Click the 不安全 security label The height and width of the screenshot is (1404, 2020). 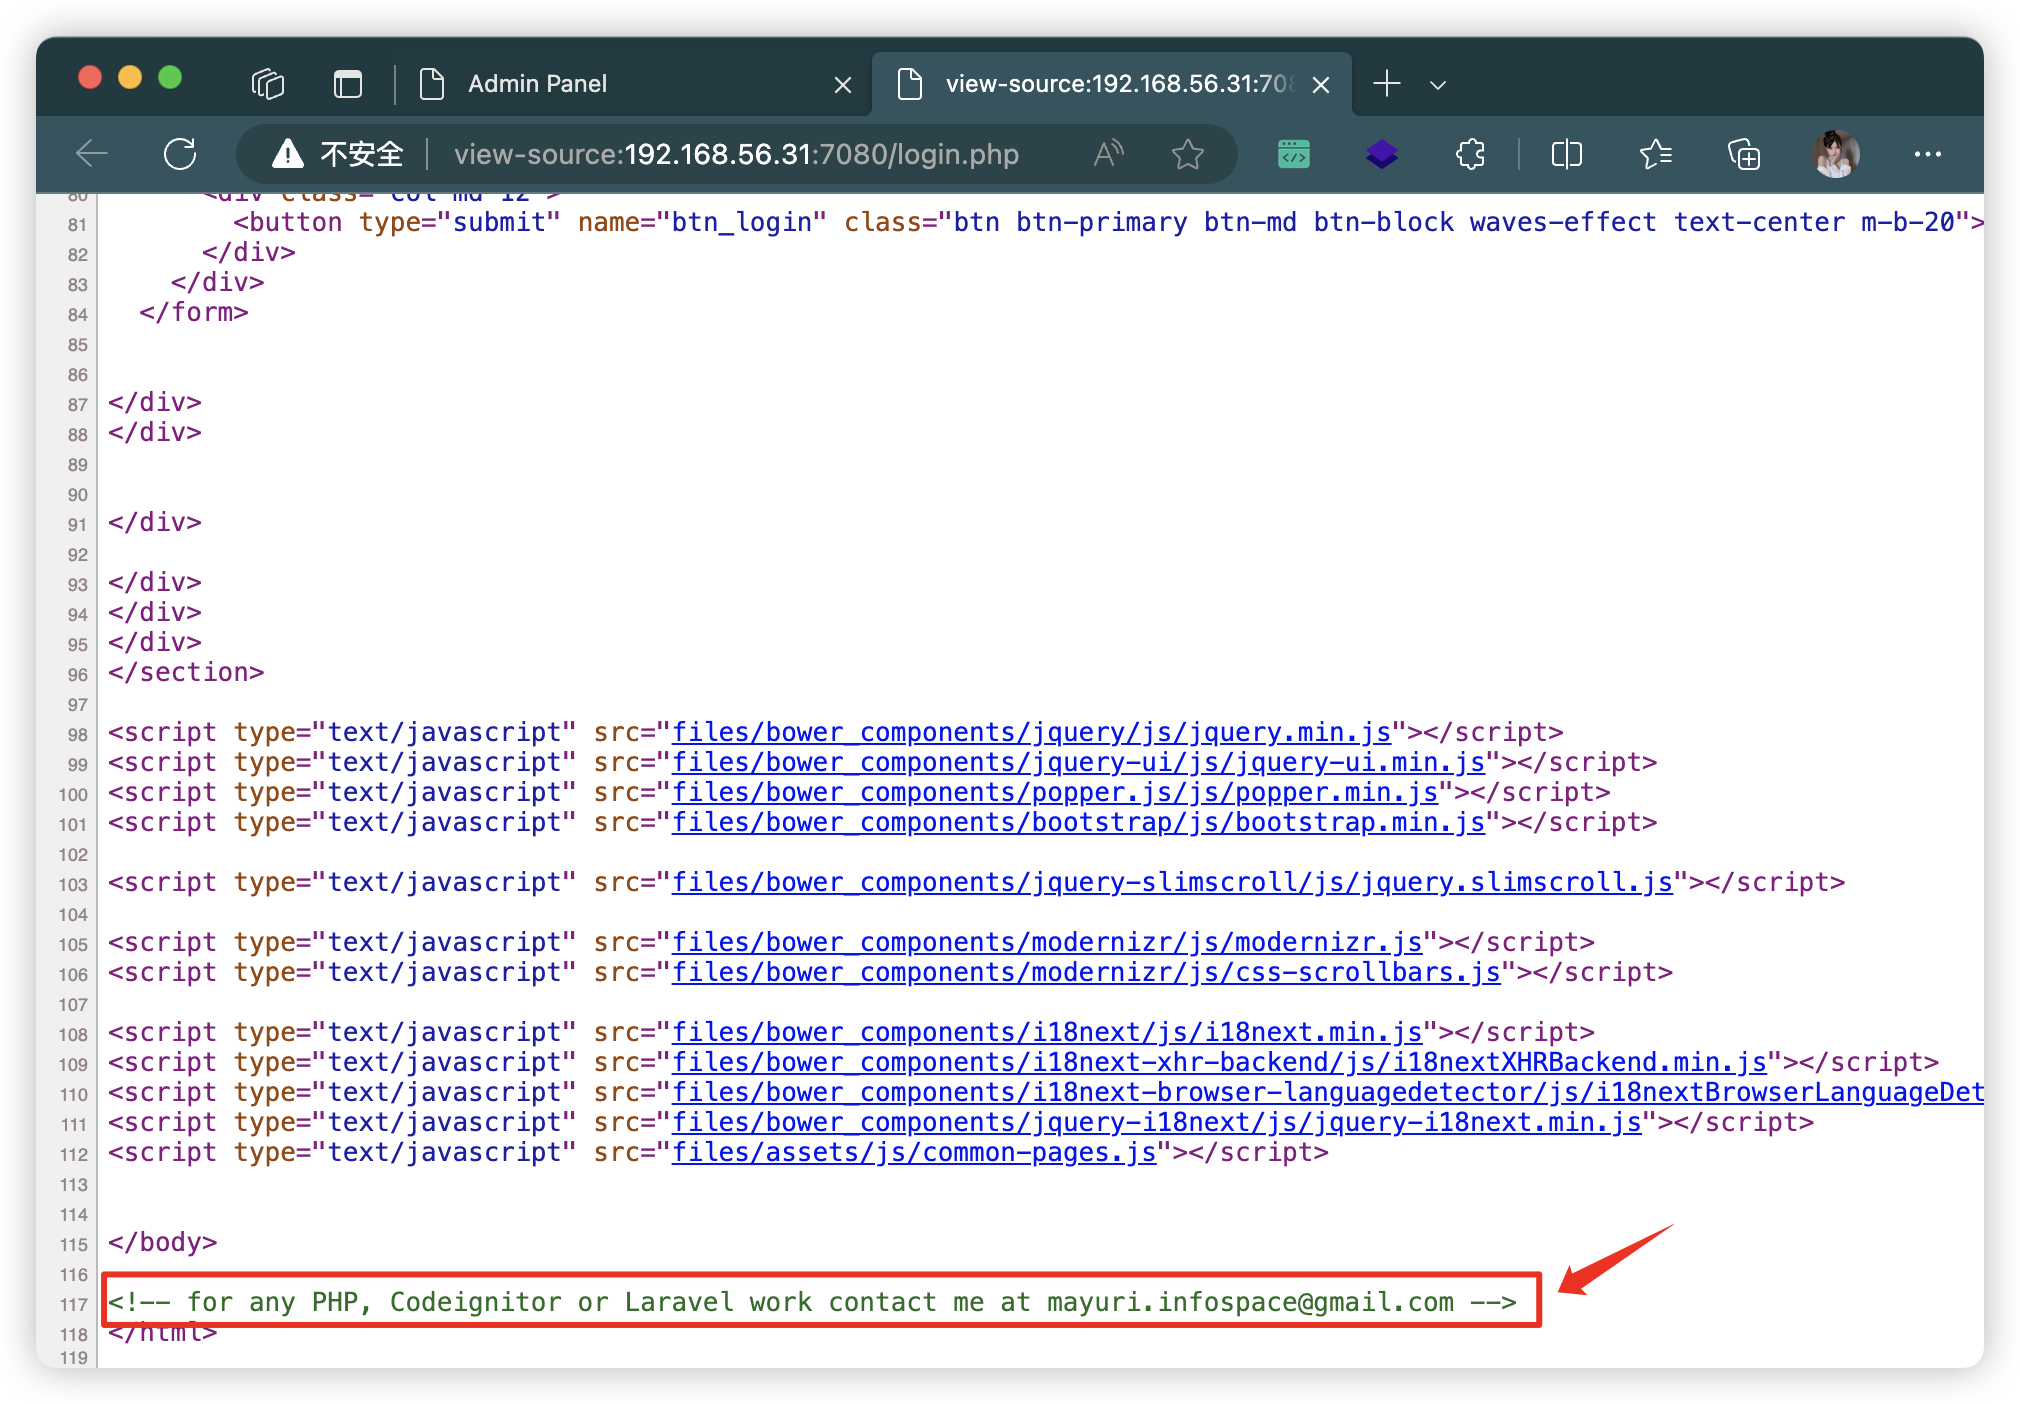(362, 154)
